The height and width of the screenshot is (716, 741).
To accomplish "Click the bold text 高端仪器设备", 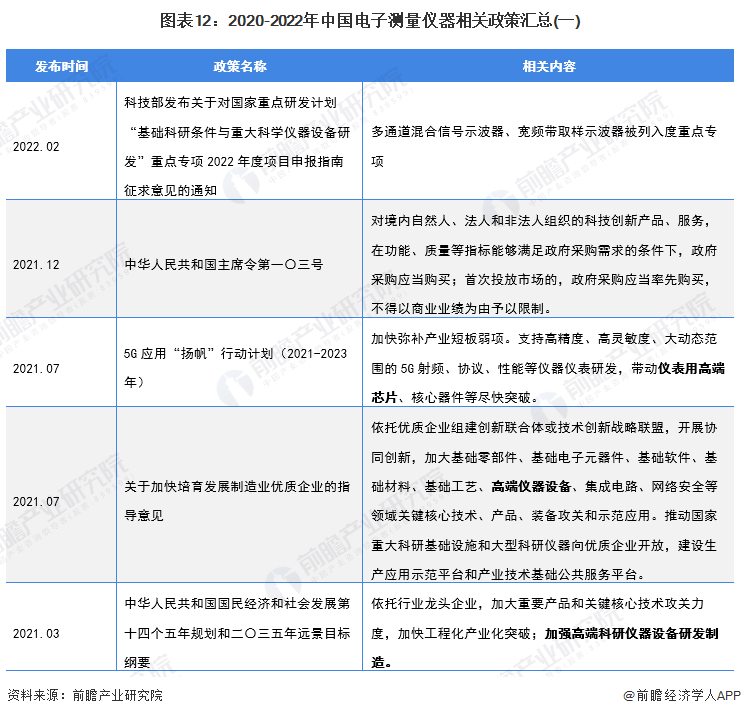I will 530,486.
